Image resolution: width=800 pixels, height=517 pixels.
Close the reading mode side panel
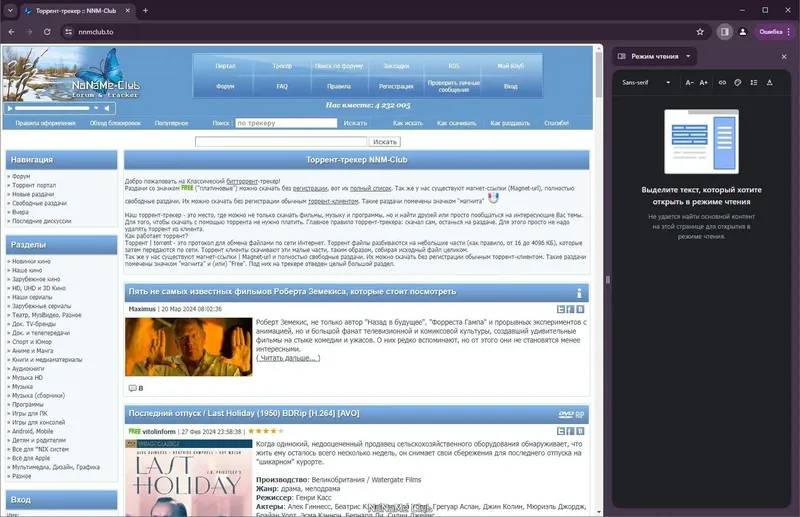coord(784,57)
